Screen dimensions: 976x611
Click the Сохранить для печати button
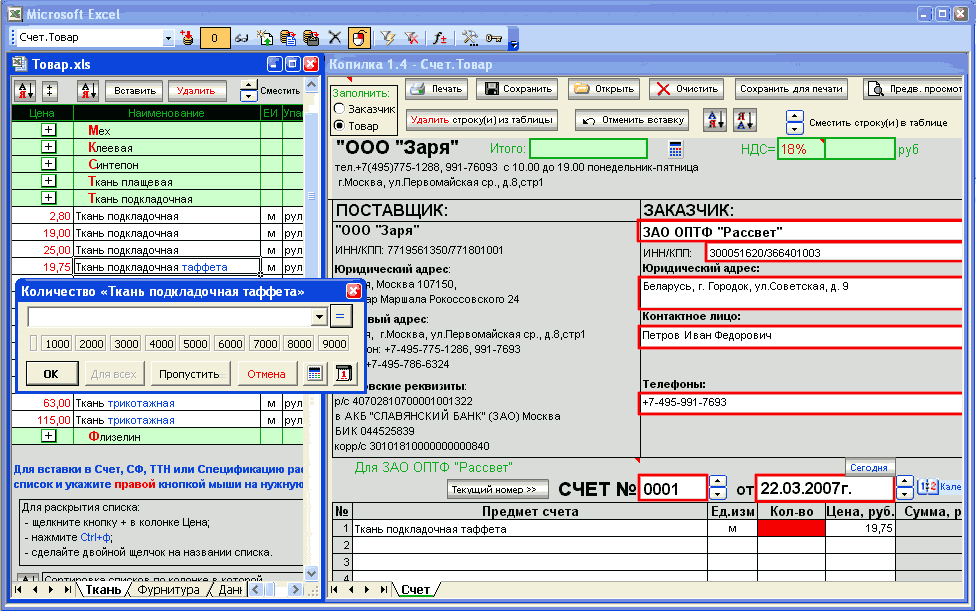pyautogui.click(x=791, y=88)
